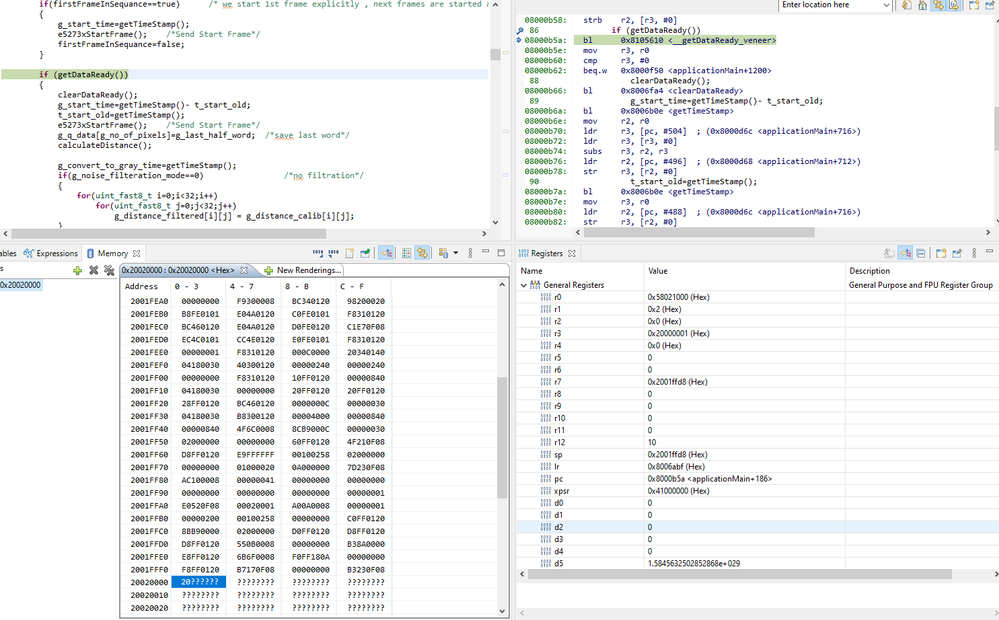Add a new memory monitor

[x=78, y=270]
